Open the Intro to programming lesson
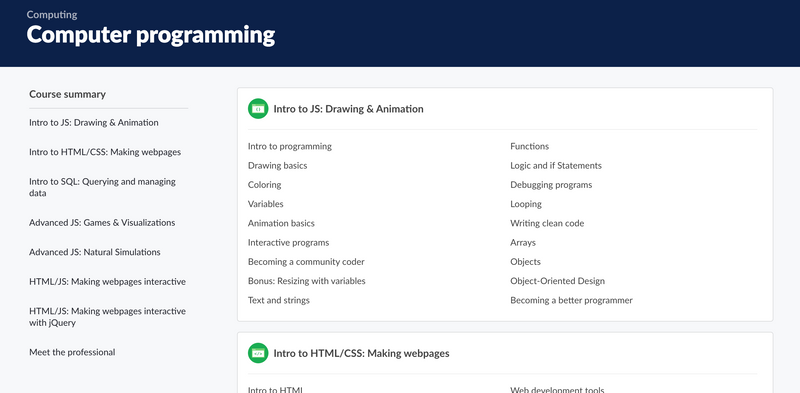800x393 pixels. click(290, 146)
